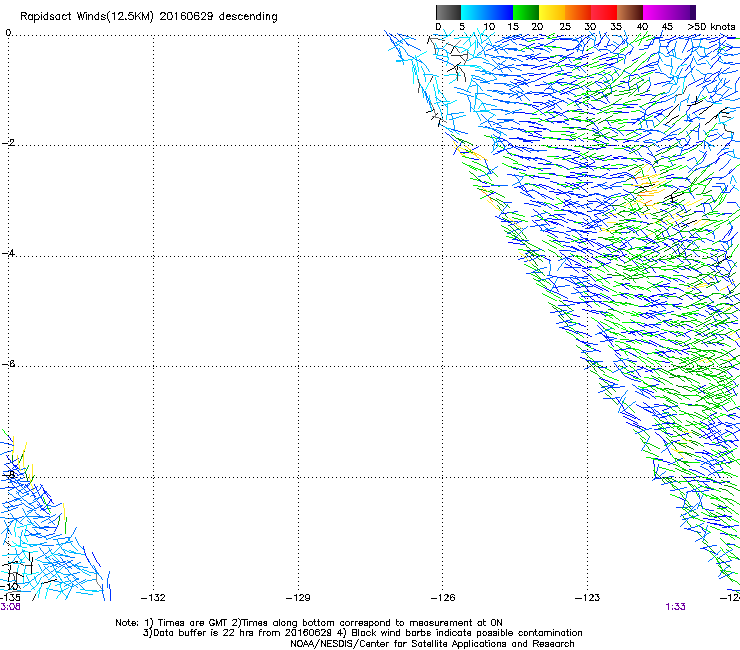This screenshot has height=650, width=740.
Task: Click the '15' color scale label
Action: pos(513,27)
